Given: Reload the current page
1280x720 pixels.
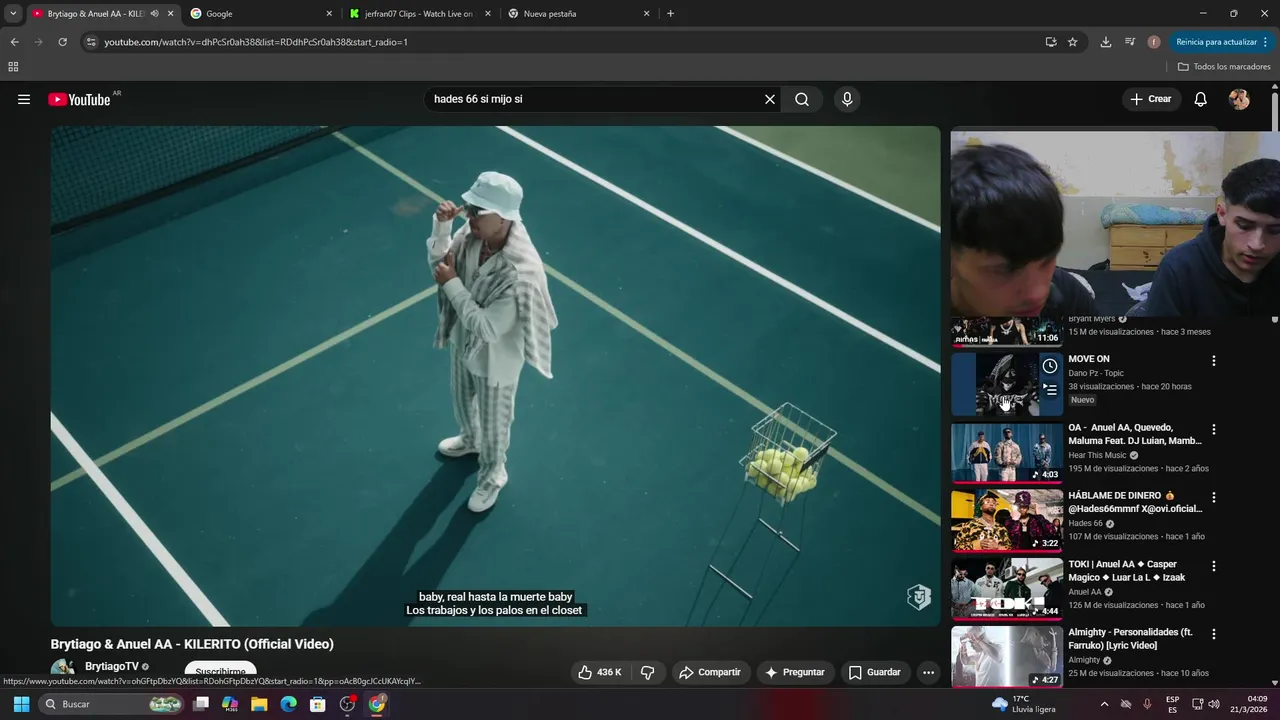Looking at the screenshot, I should tap(62, 42).
